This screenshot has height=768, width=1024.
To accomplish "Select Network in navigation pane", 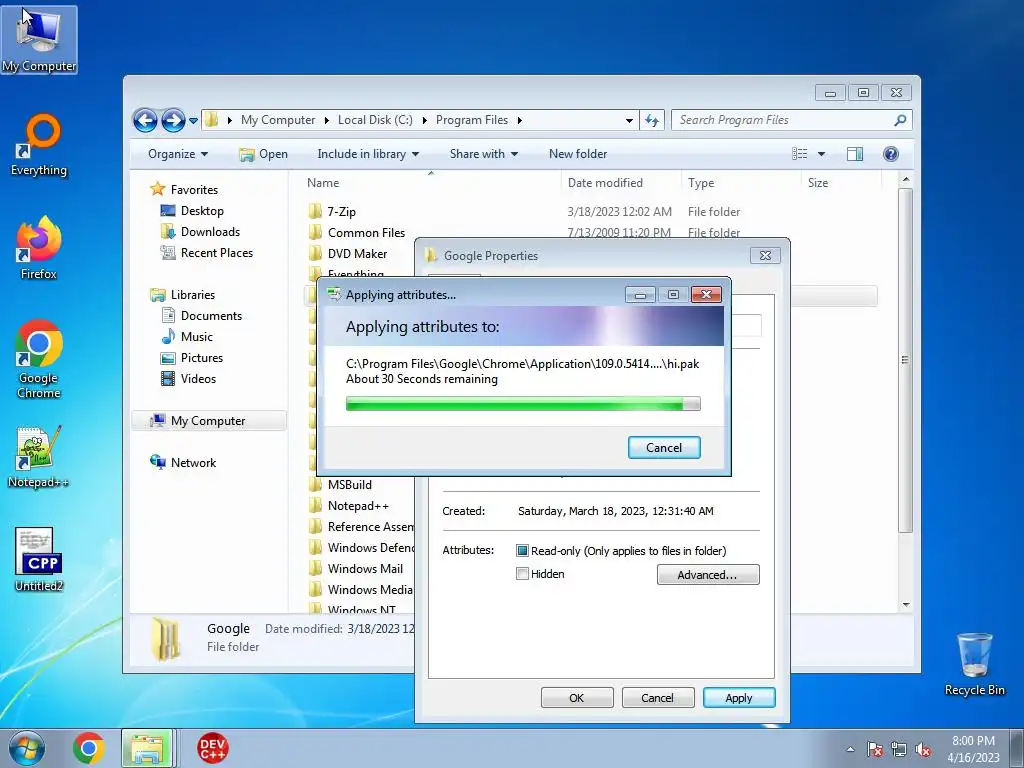I will coord(183,462).
